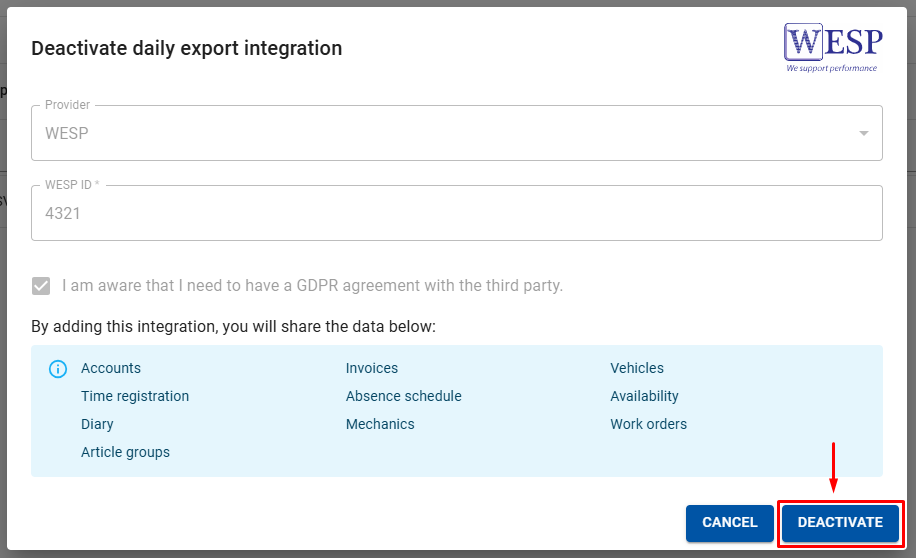
Task: Click the 'Invoices' data item
Action: pos(372,368)
